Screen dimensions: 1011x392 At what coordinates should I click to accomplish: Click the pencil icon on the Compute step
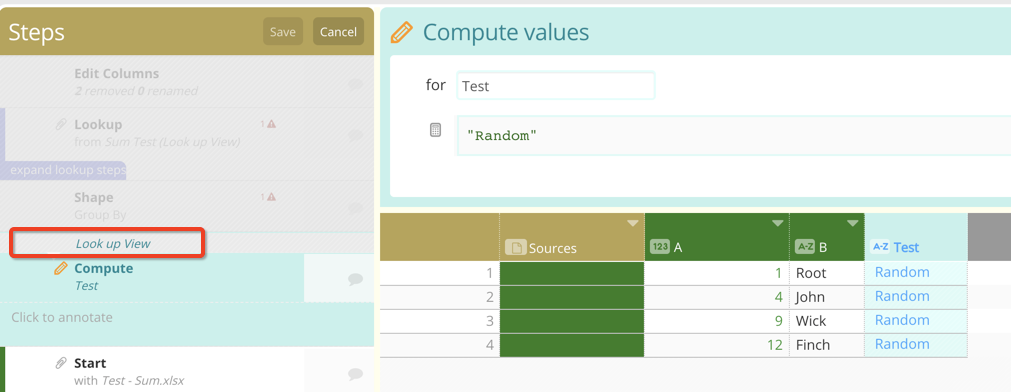61,268
